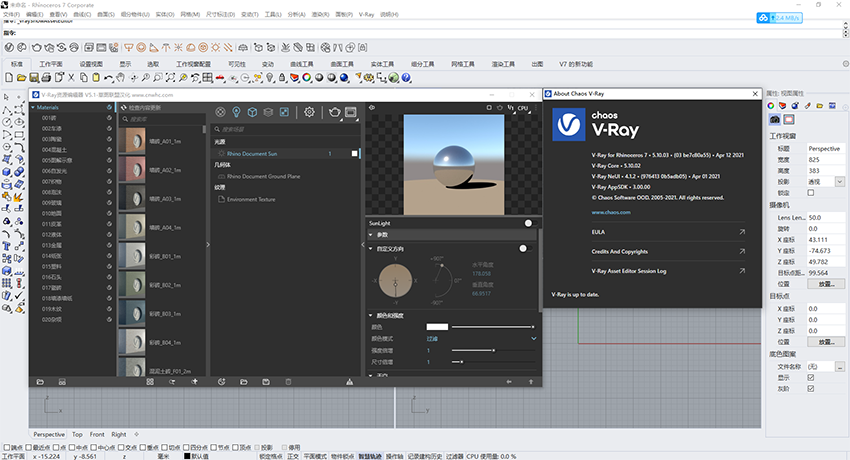Click the Cut scissors icon

coord(71,78)
